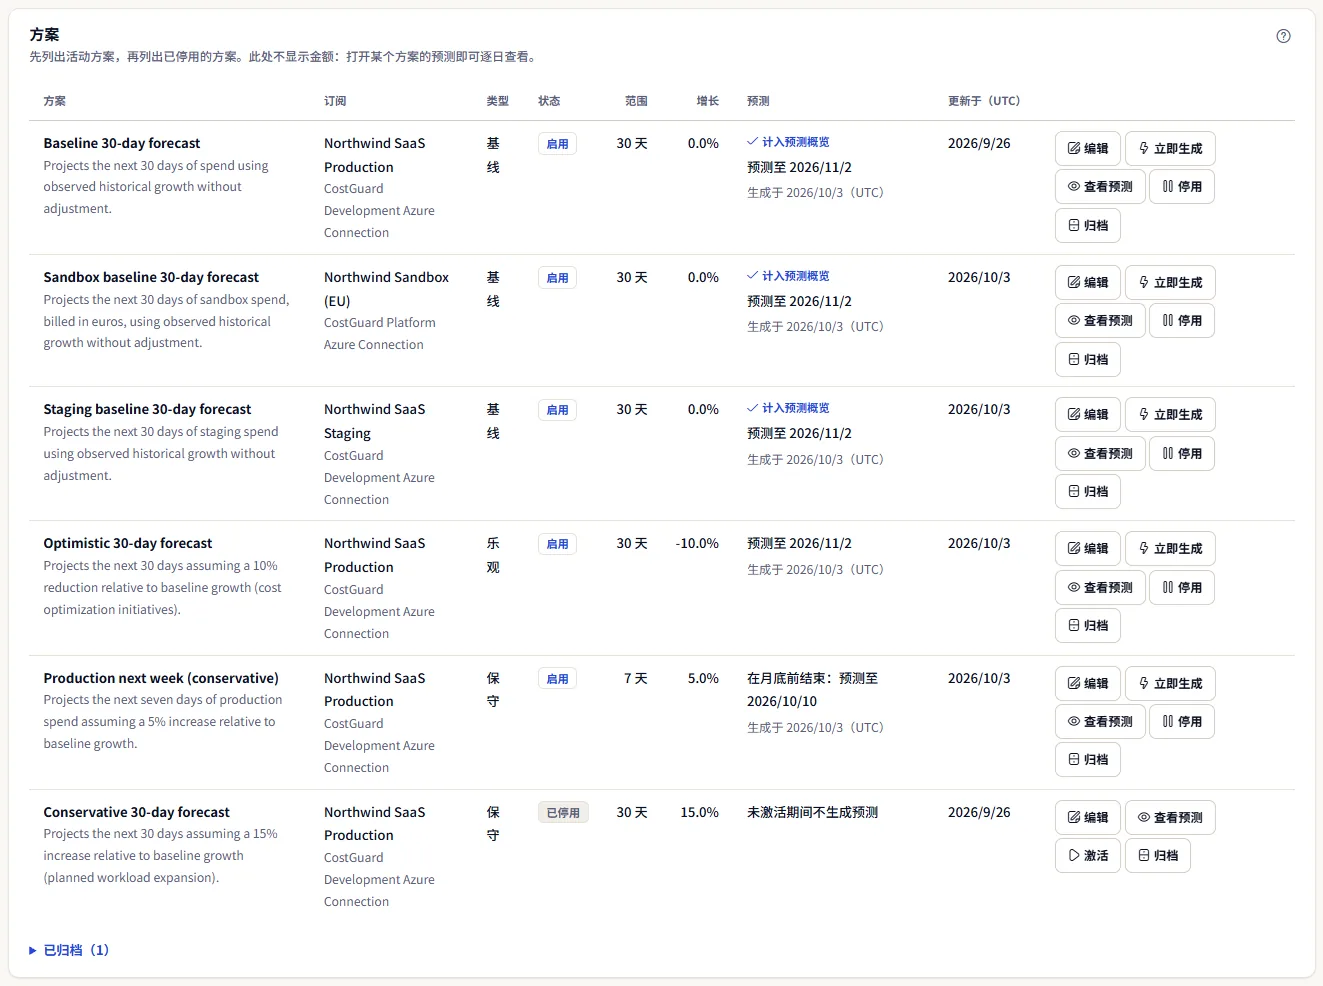Open 查看预测 for Conservative 30-day forecast

[1170, 817]
